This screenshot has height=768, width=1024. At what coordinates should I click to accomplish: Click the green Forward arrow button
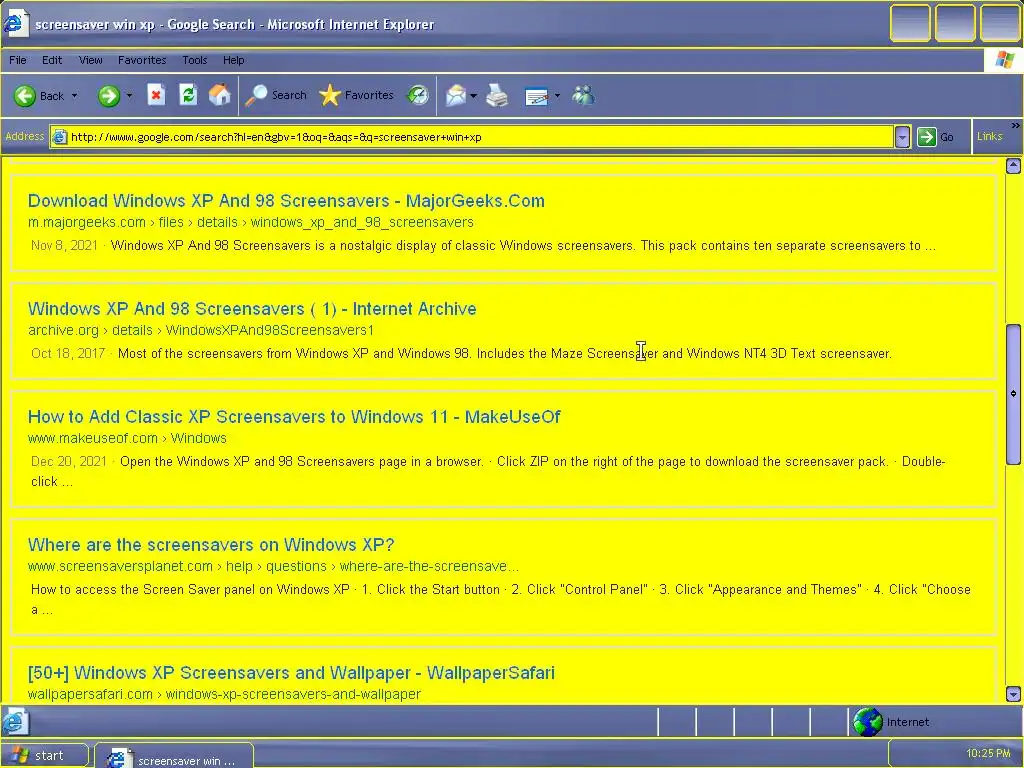tap(108, 96)
